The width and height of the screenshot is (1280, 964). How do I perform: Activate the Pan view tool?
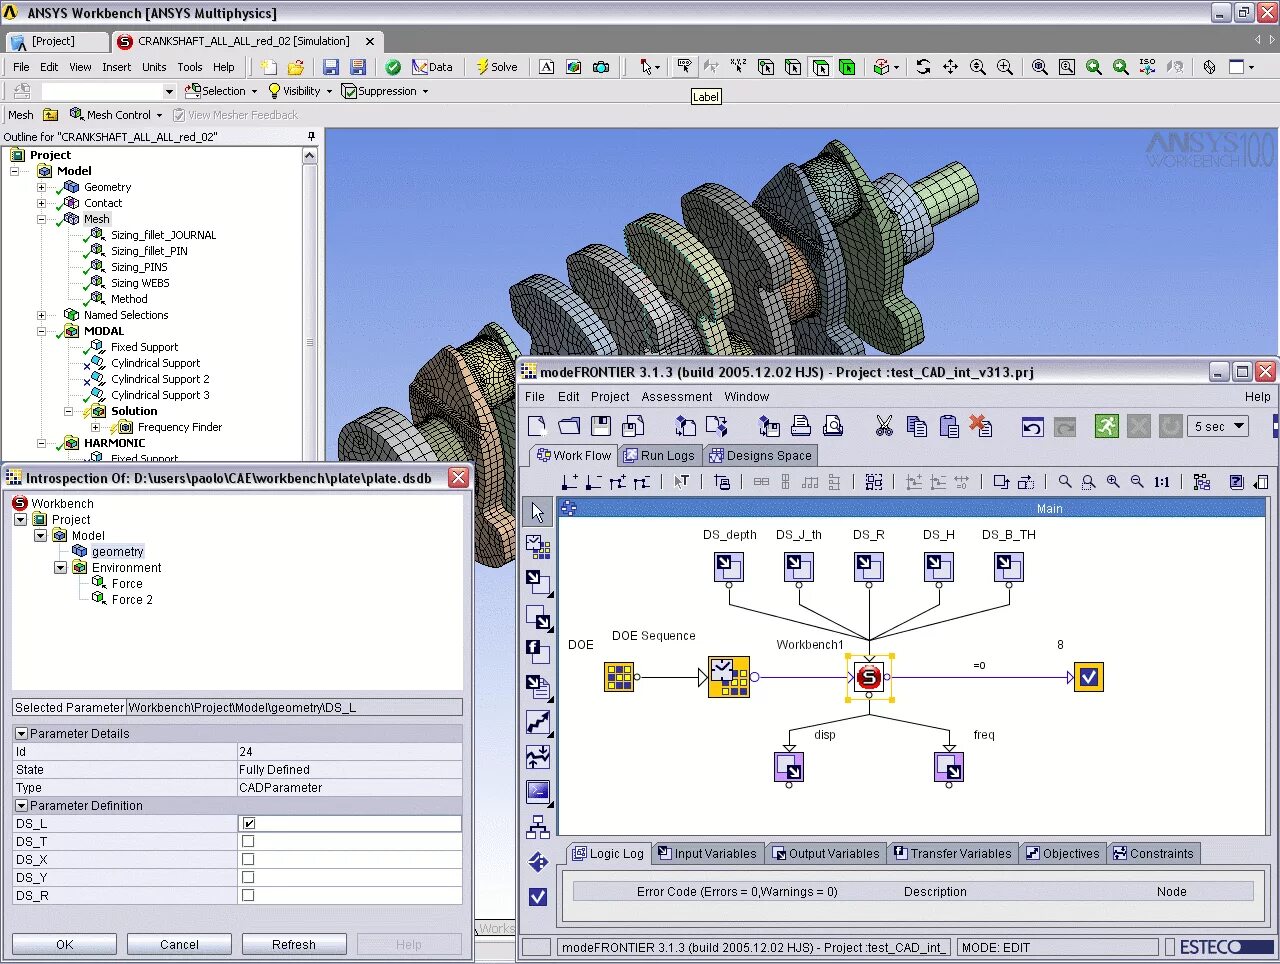point(950,67)
